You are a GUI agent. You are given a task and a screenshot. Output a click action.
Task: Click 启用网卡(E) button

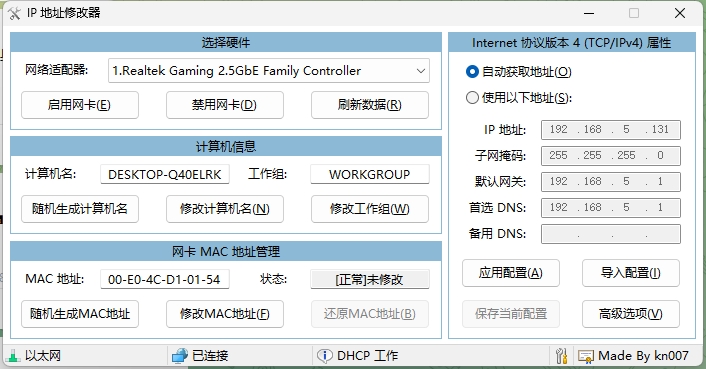[80, 105]
